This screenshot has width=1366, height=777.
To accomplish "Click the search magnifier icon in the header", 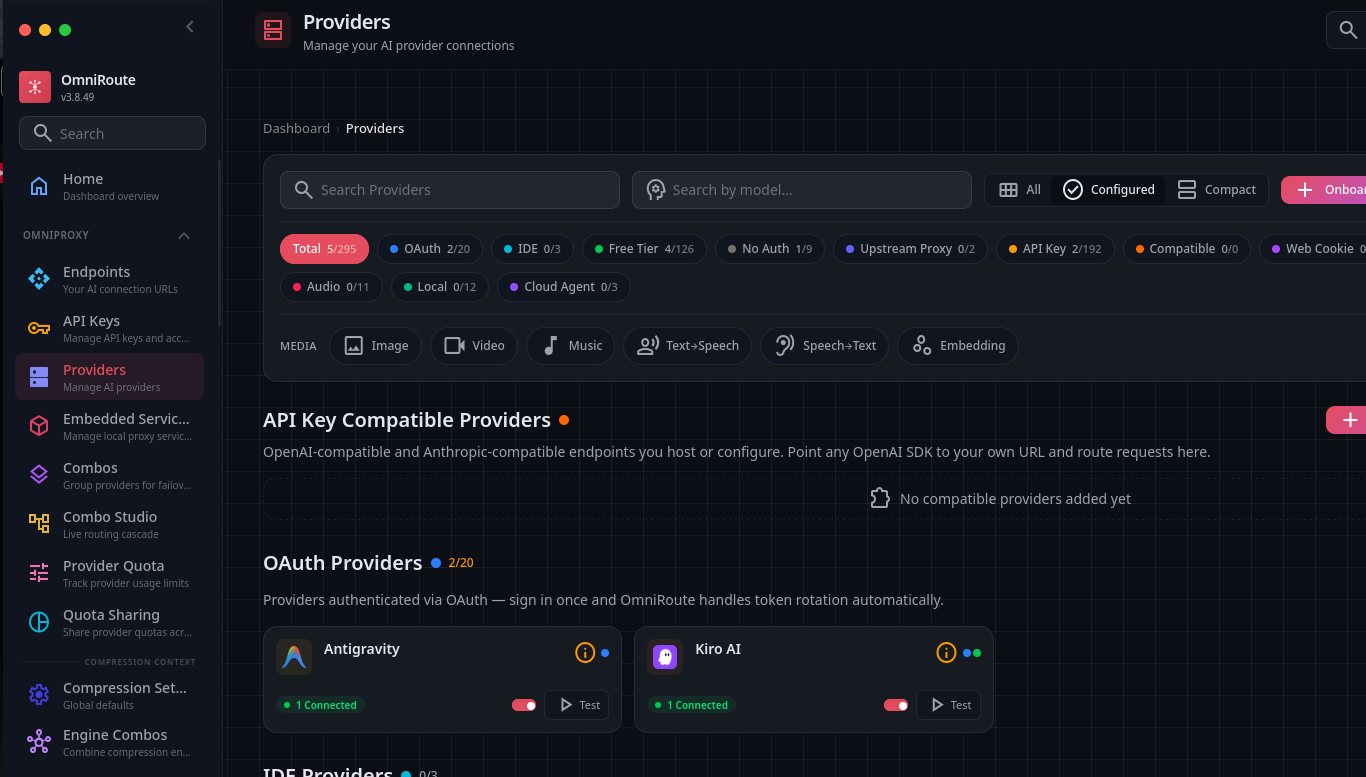I will click(1346, 30).
